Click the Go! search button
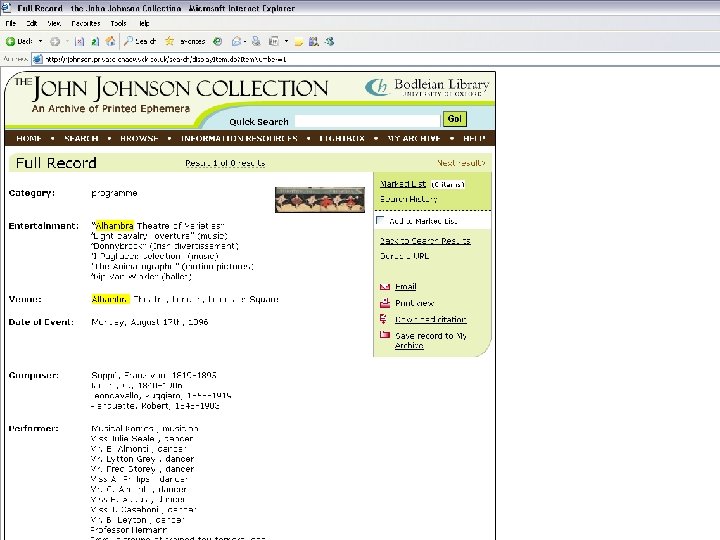 455,119
